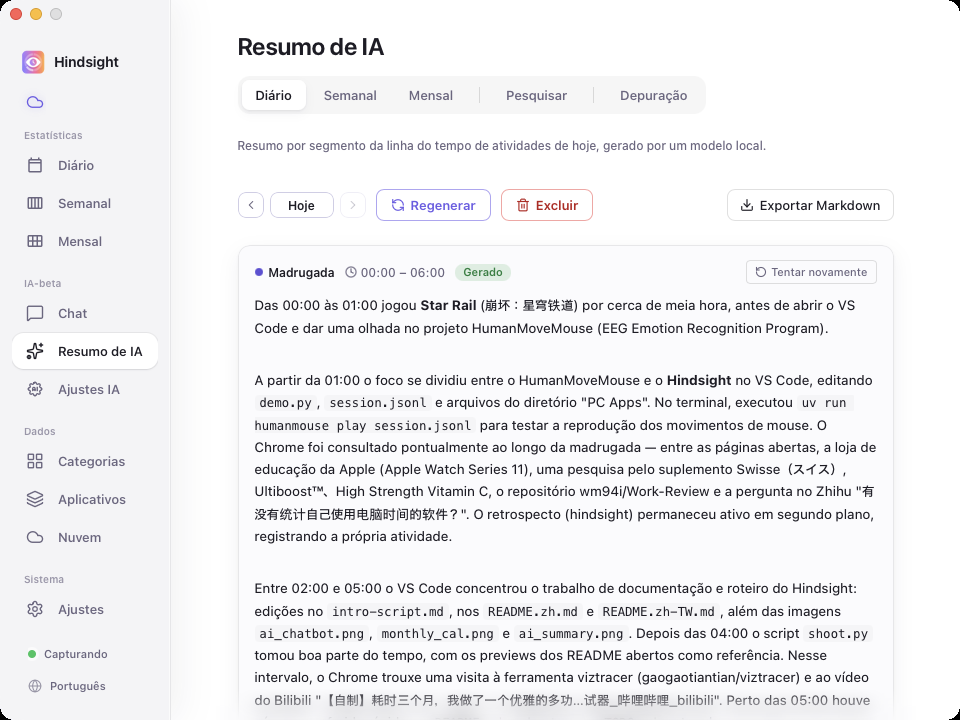The height and width of the screenshot is (720, 960).
Task: Click the Resumo de IA page heading
Action: [x=310, y=47]
